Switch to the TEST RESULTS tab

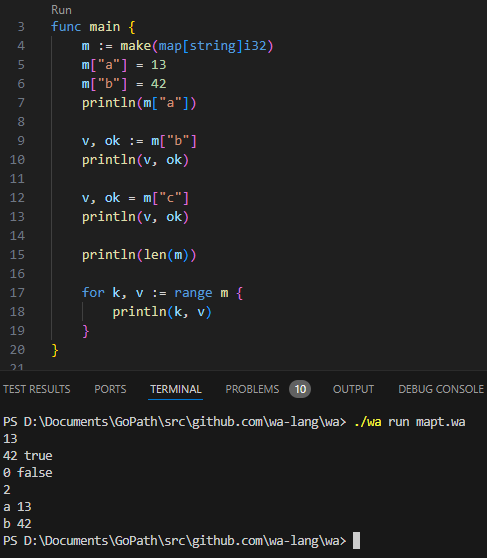[37, 389]
